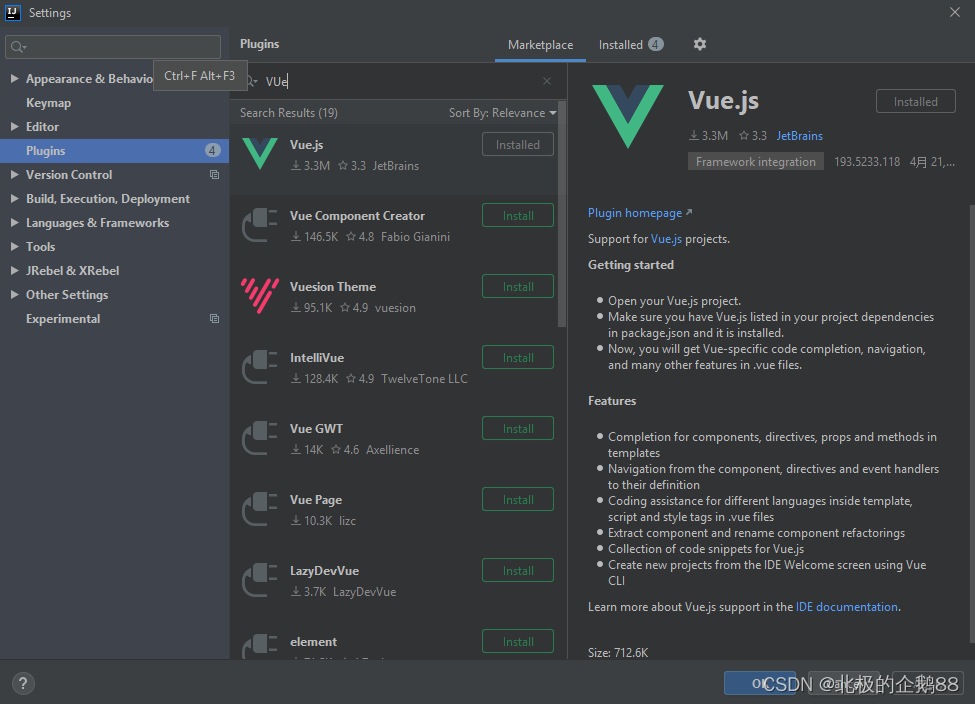Select the Vue Page plugin name
Viewport: 975px width, 704px height.
[x=316, y=500]
